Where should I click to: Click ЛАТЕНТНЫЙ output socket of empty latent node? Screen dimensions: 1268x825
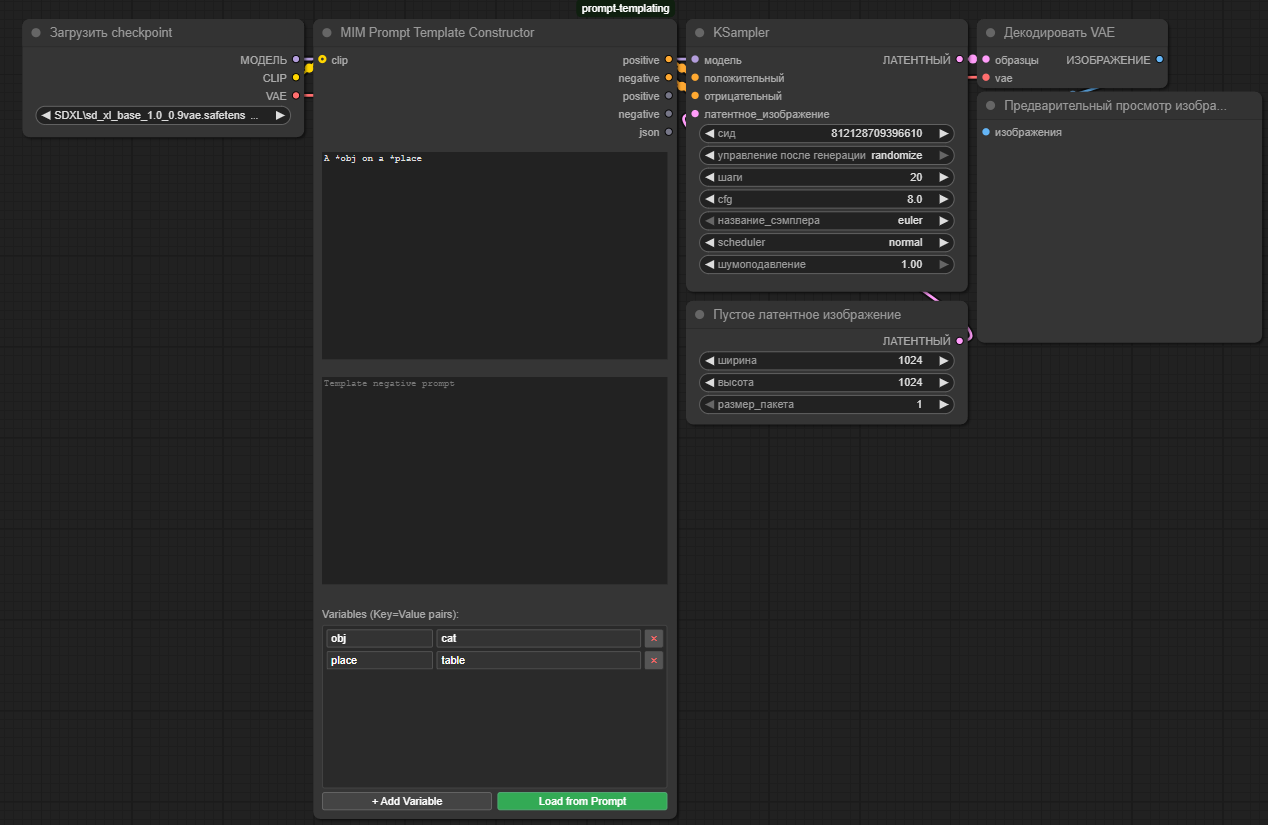click(960, 341)
